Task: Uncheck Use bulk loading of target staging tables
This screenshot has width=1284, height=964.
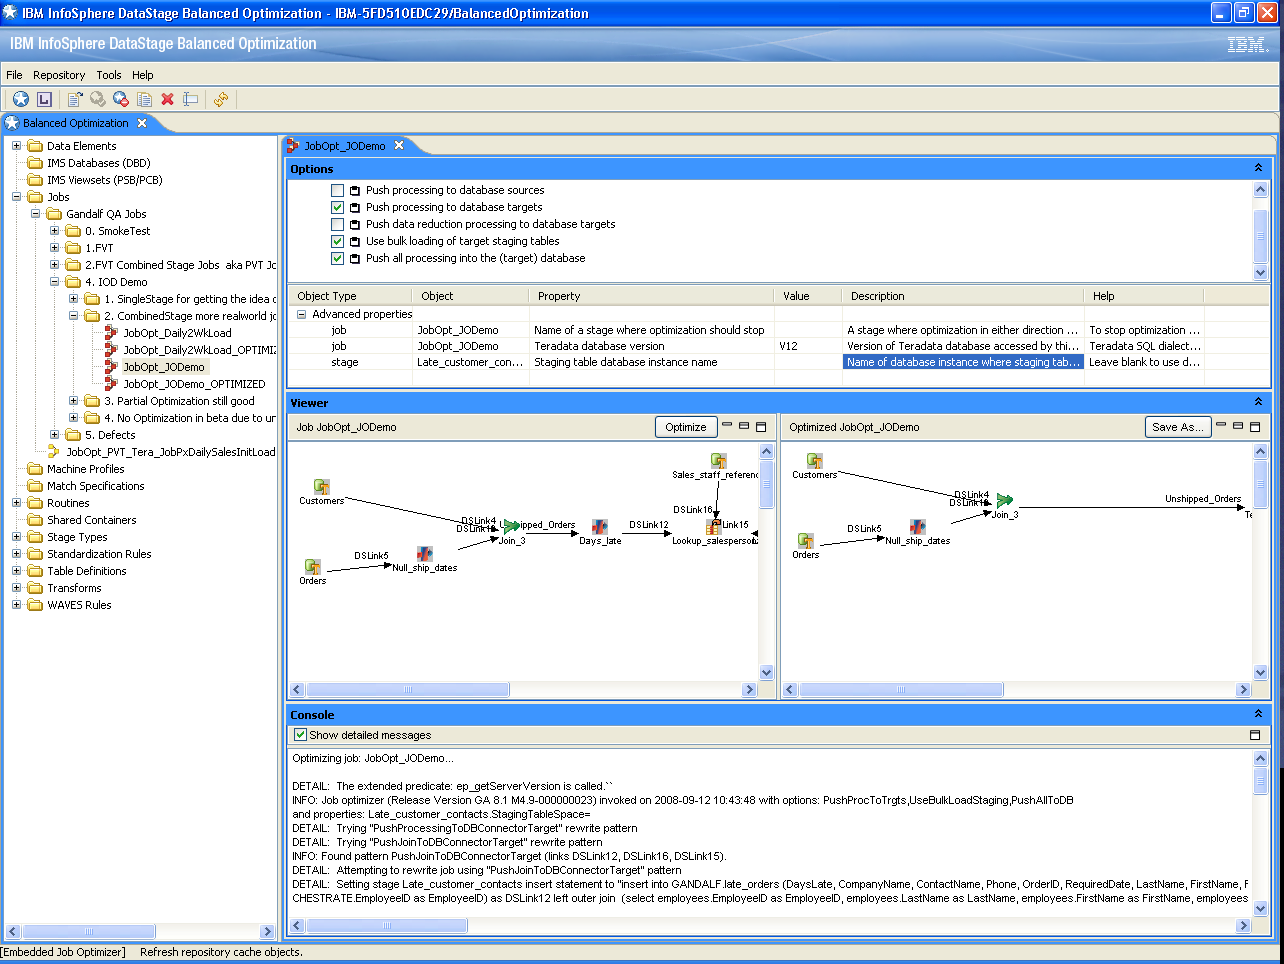Action: [338, 241]
